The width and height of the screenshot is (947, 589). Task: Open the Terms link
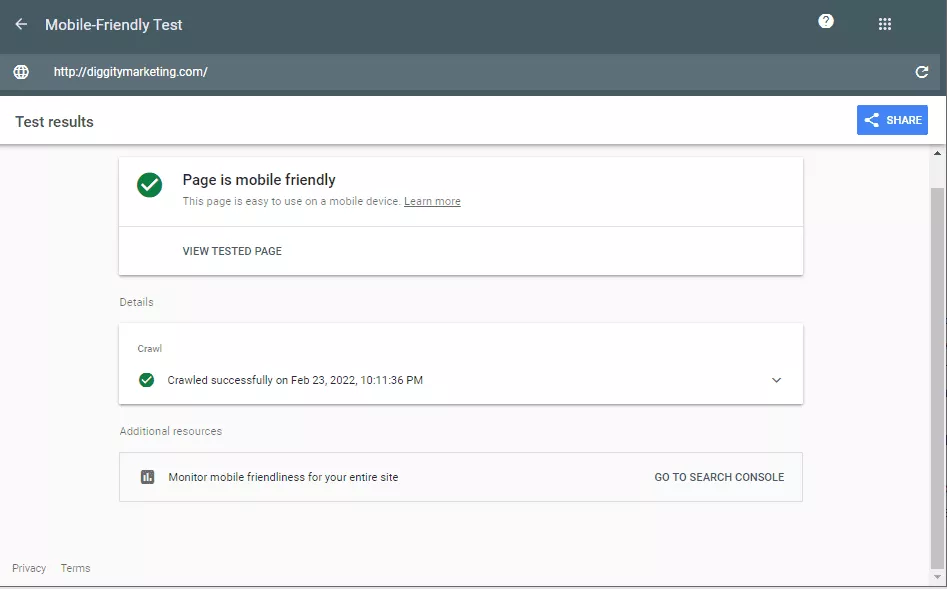[x=75, y=568]
